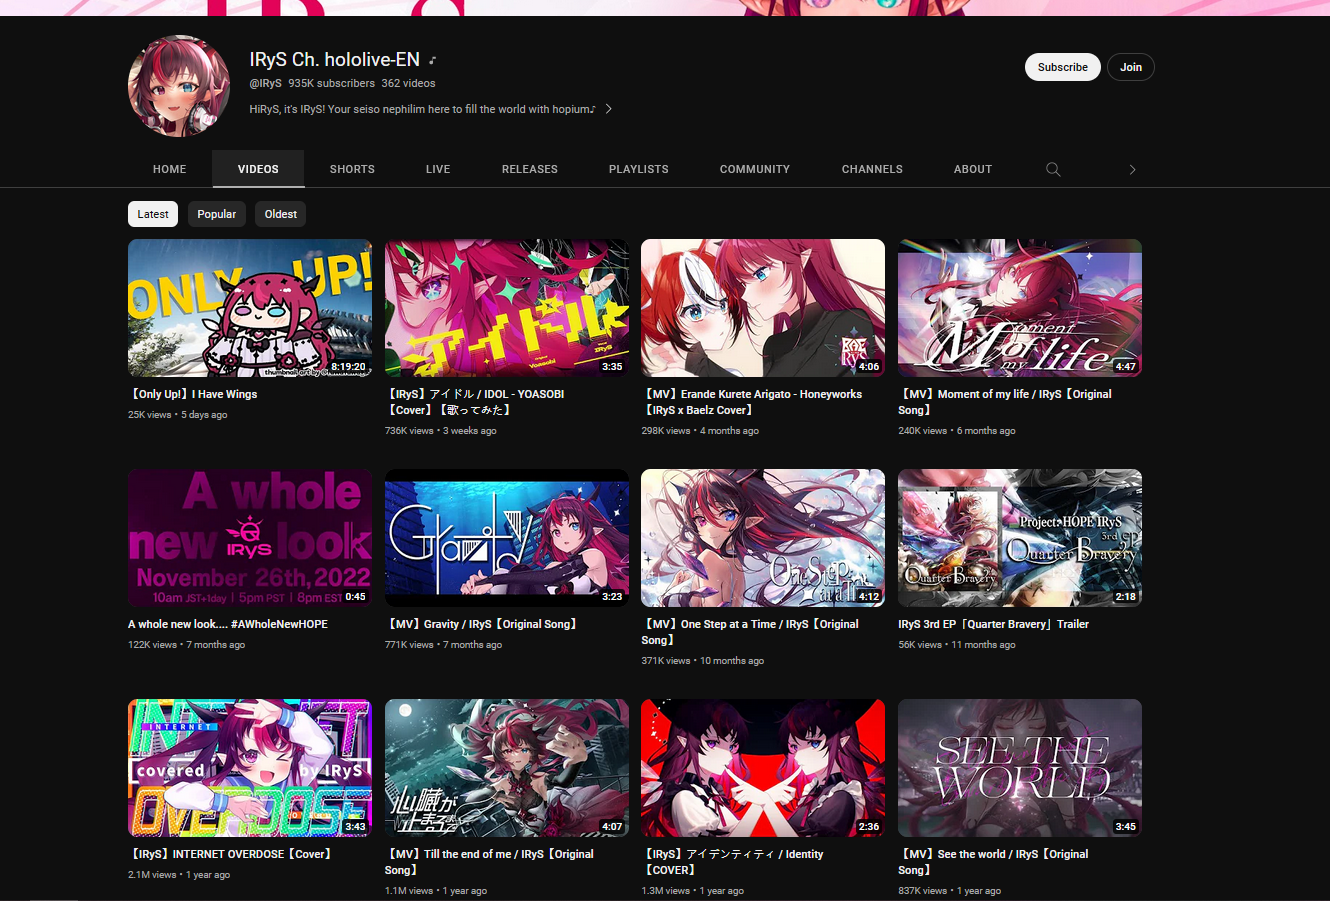Screen dimensions: 1330x901
Task: Click '25K views • 5 days ago' text
Action: (x=178, y=415)
